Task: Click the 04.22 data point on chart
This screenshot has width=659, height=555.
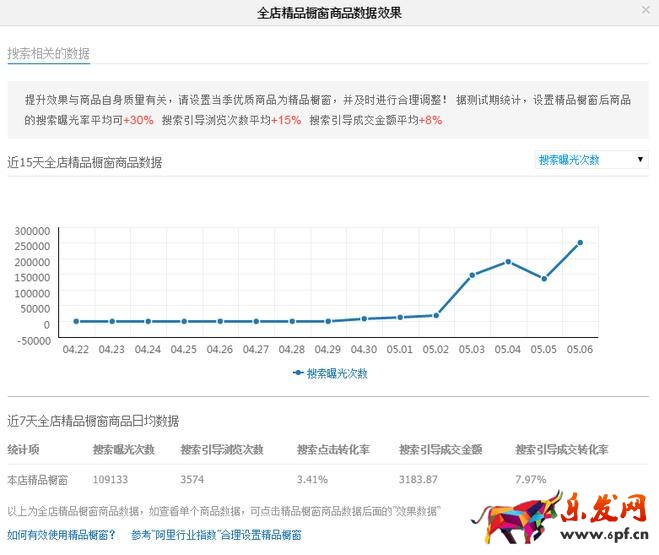Action: pyautogui.click(x=76, y=321)
